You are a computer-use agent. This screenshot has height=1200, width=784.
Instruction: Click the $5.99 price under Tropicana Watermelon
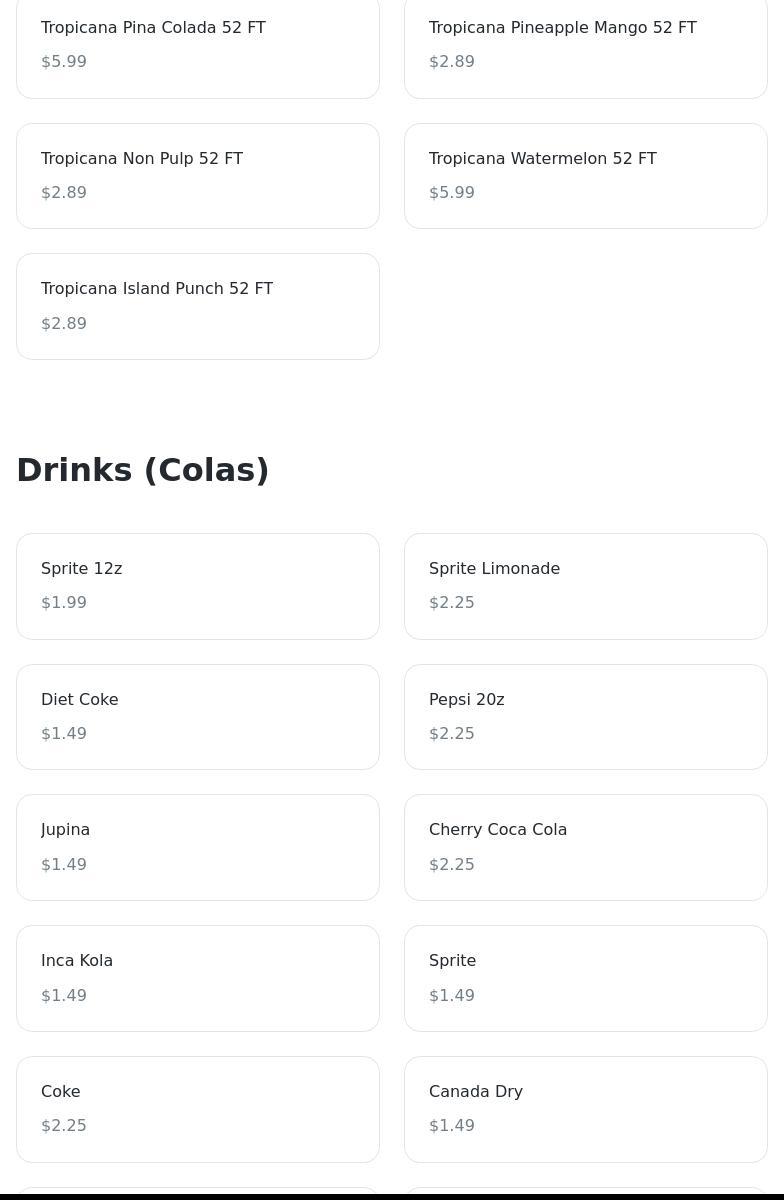click(452, 193)
